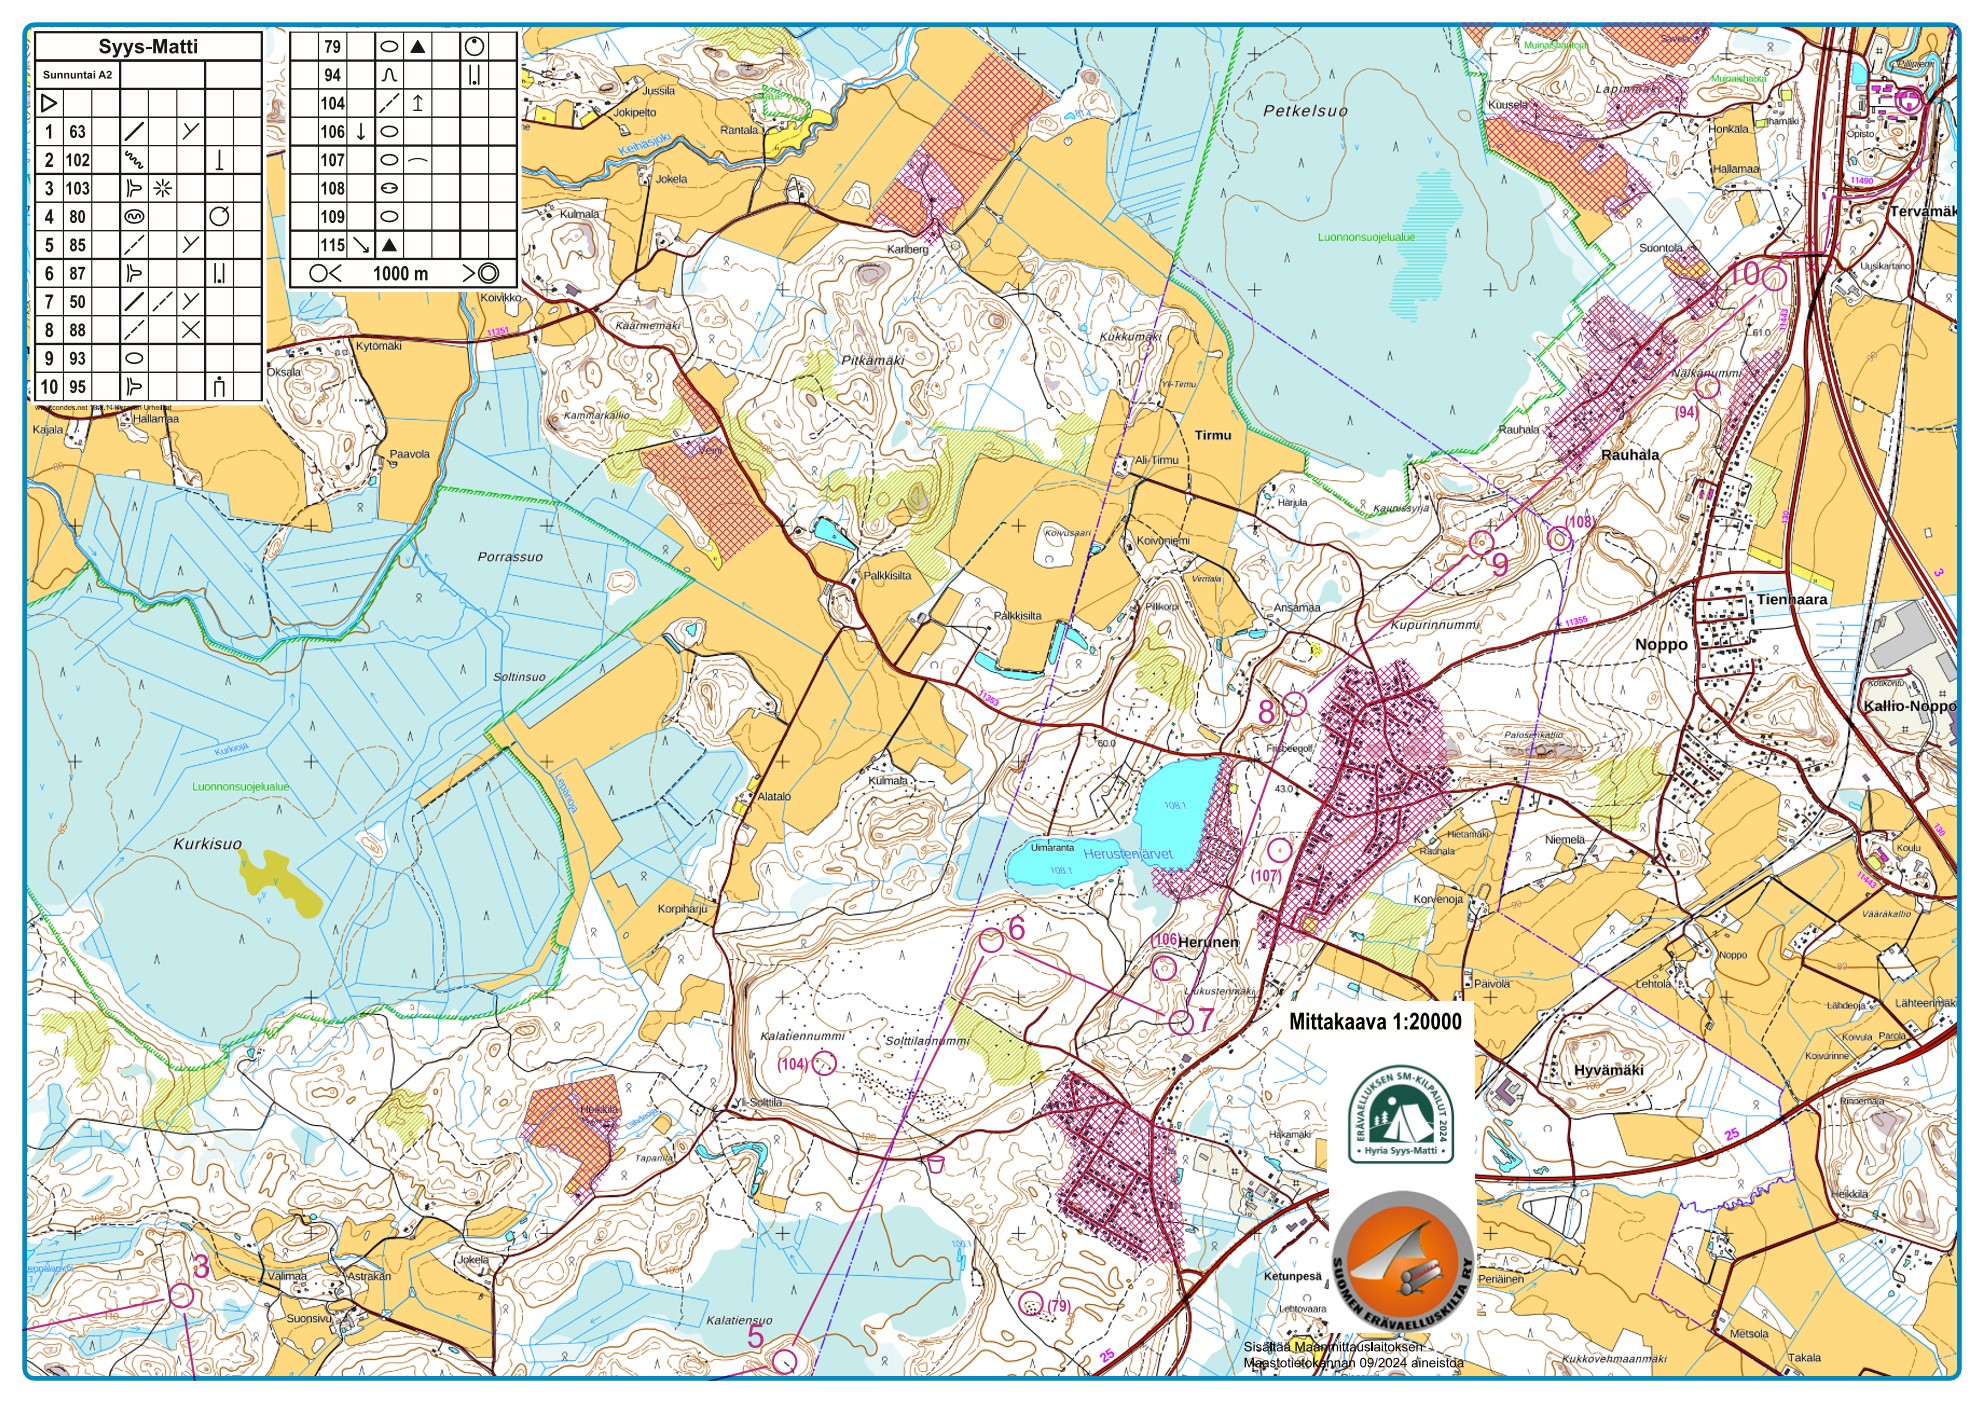
Task: Click control code 93 in row 9
Action: point(77,358)
